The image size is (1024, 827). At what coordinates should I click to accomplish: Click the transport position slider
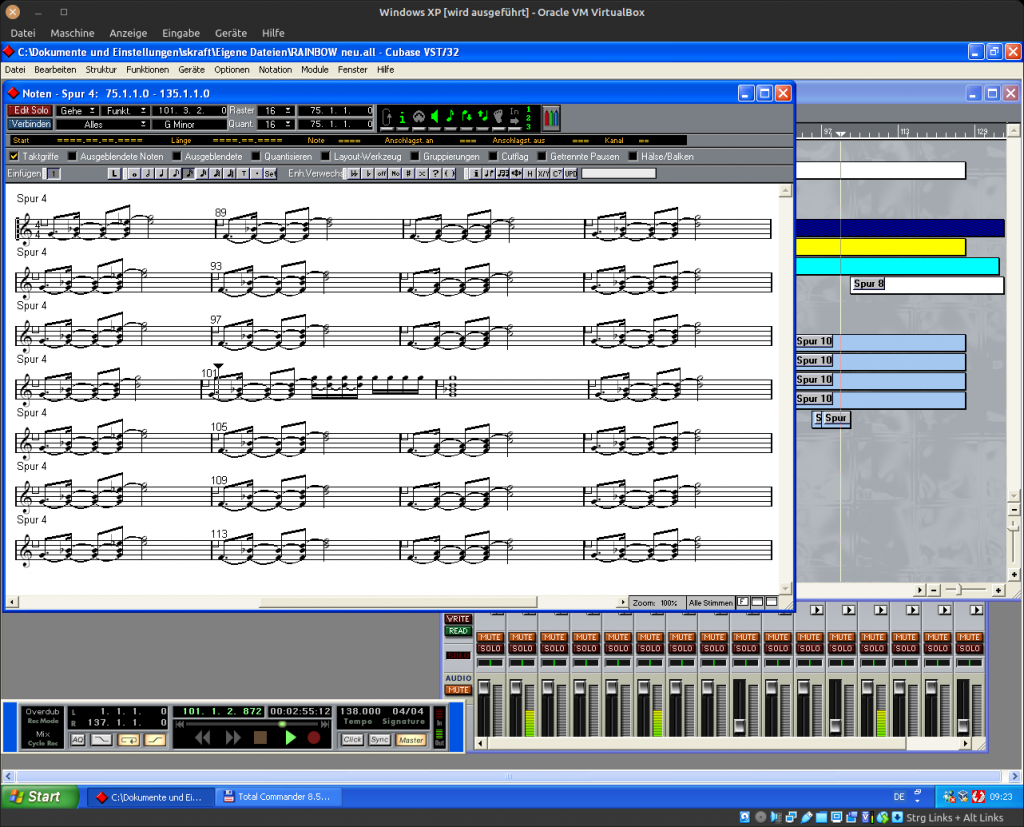pos(281,723)
